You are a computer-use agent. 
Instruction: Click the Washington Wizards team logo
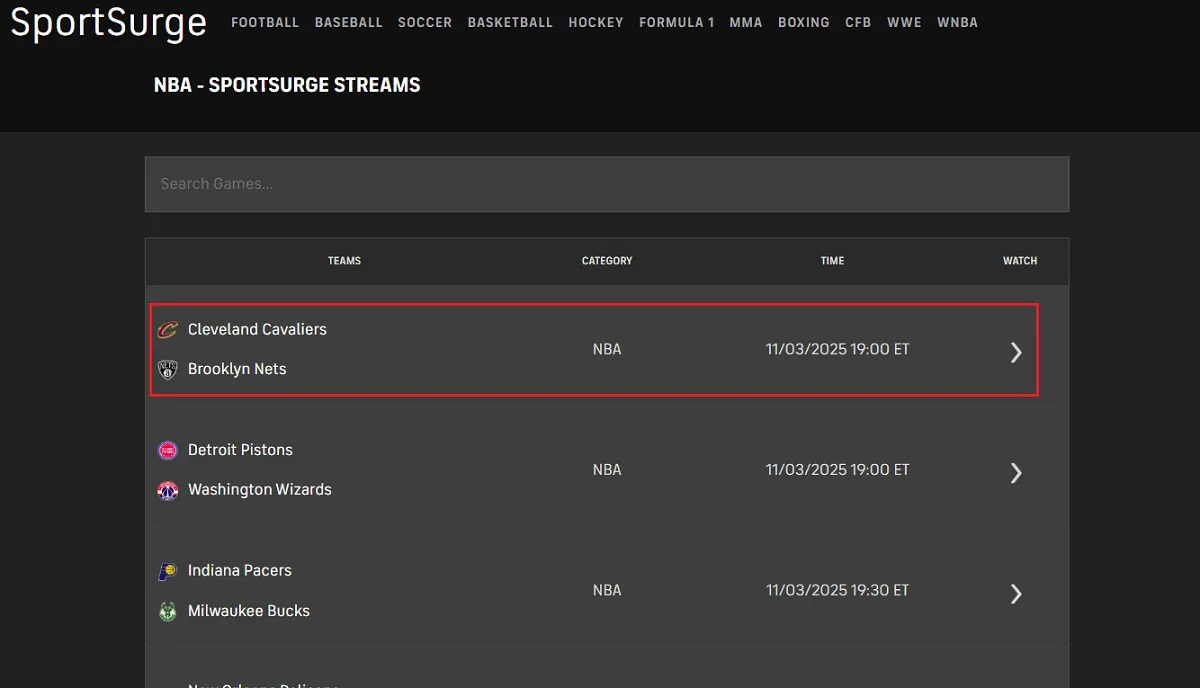[167, 490]
